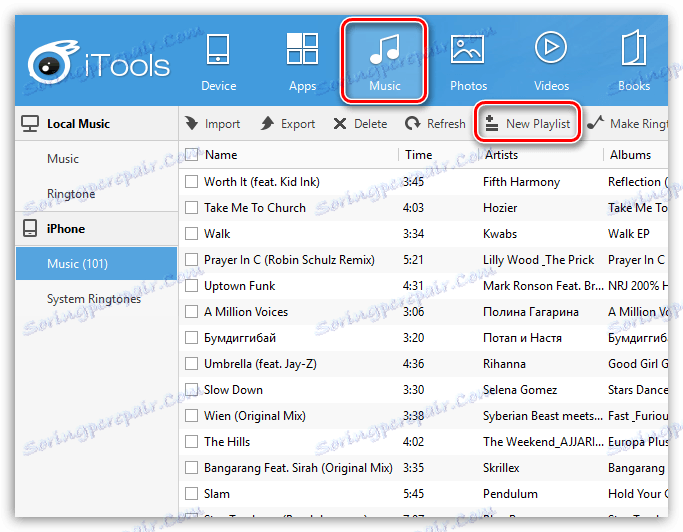This screenshot has width=683, height=532.
Task: Check the box for Бумдиггибай
Action: click(x=191, y=338)
